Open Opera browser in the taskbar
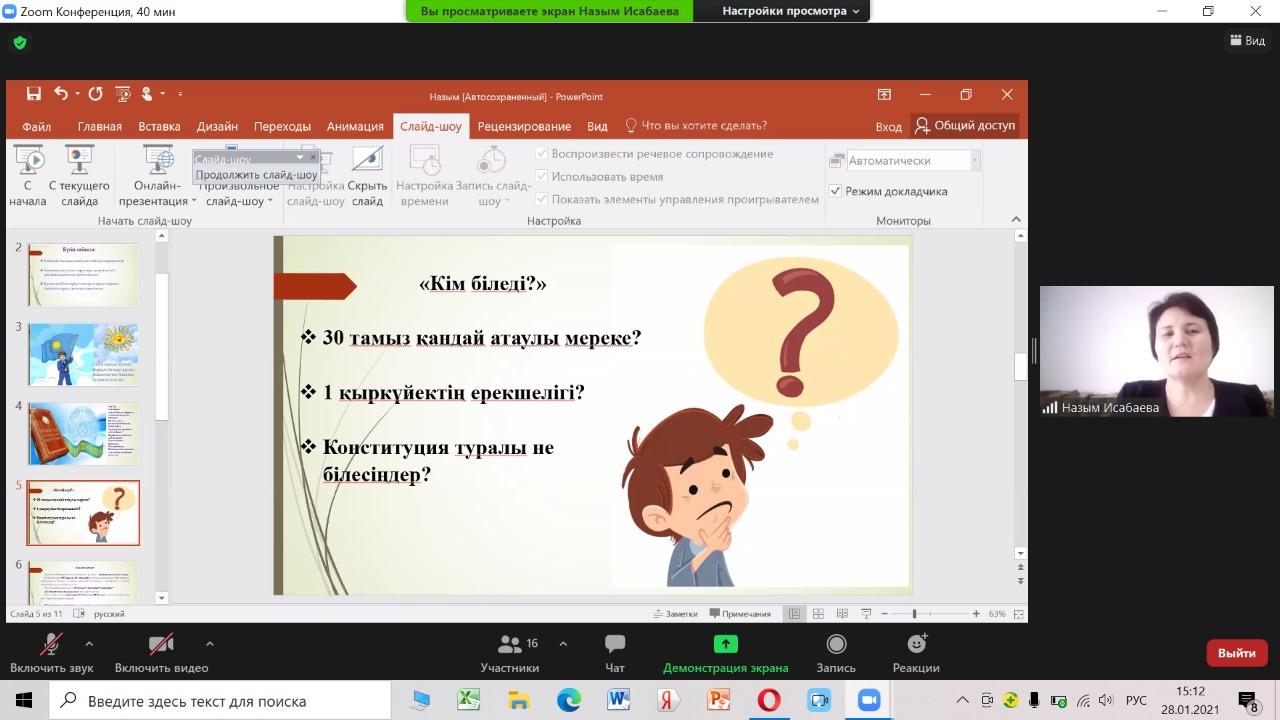 click(769, 700)
